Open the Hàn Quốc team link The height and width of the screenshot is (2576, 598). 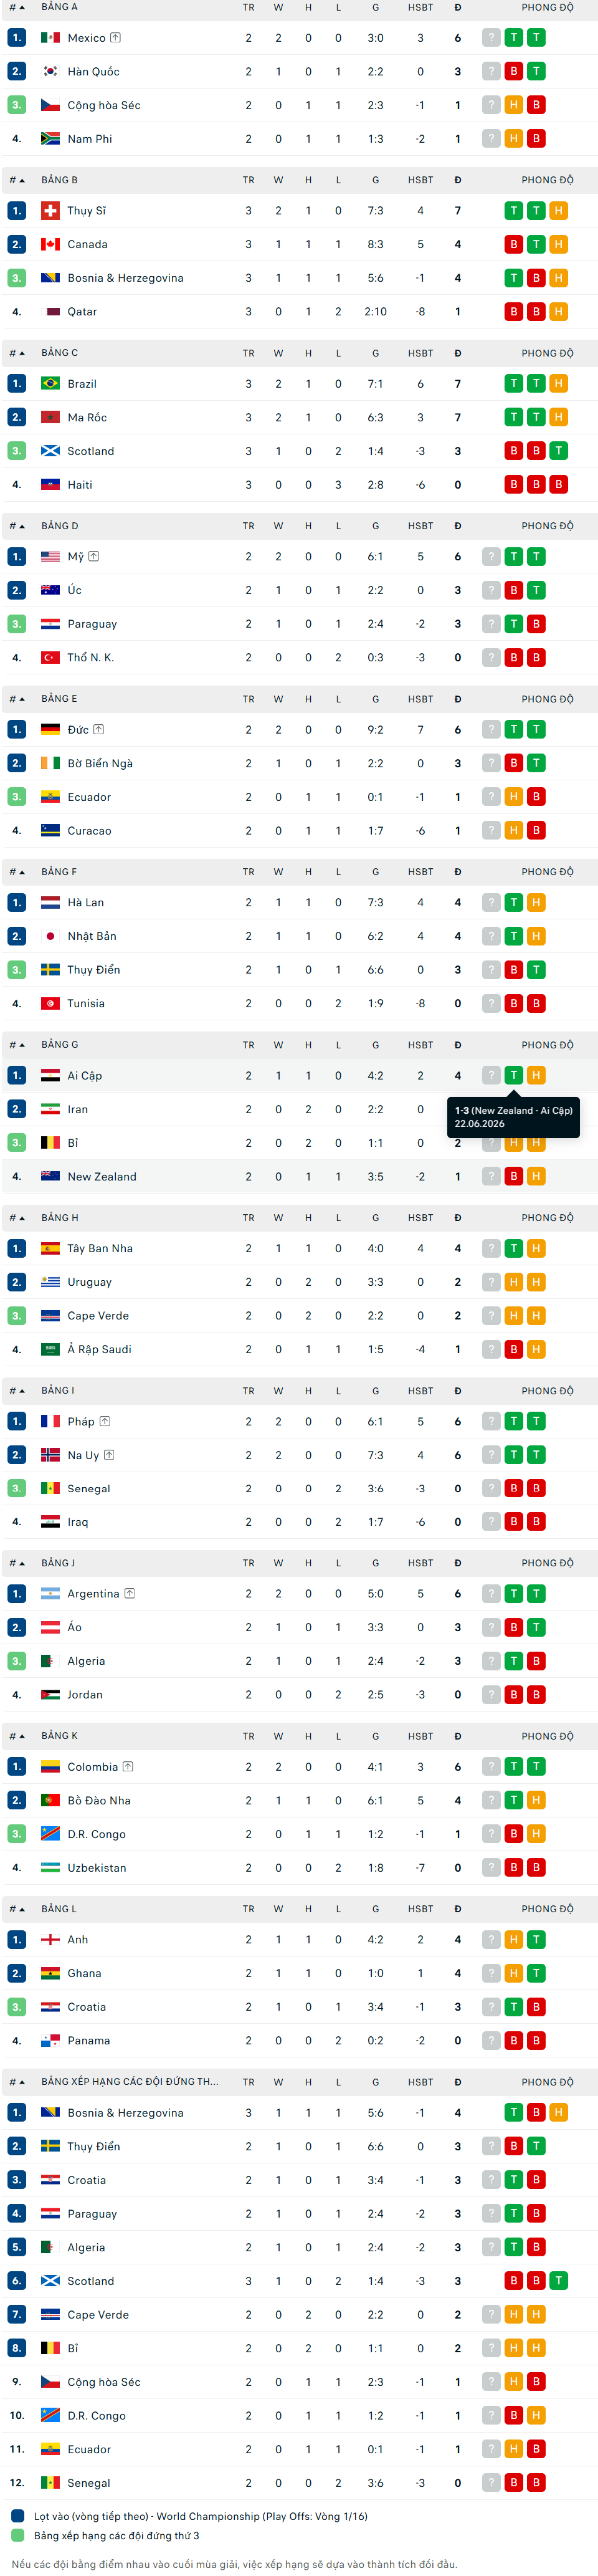tap(93, 72)
